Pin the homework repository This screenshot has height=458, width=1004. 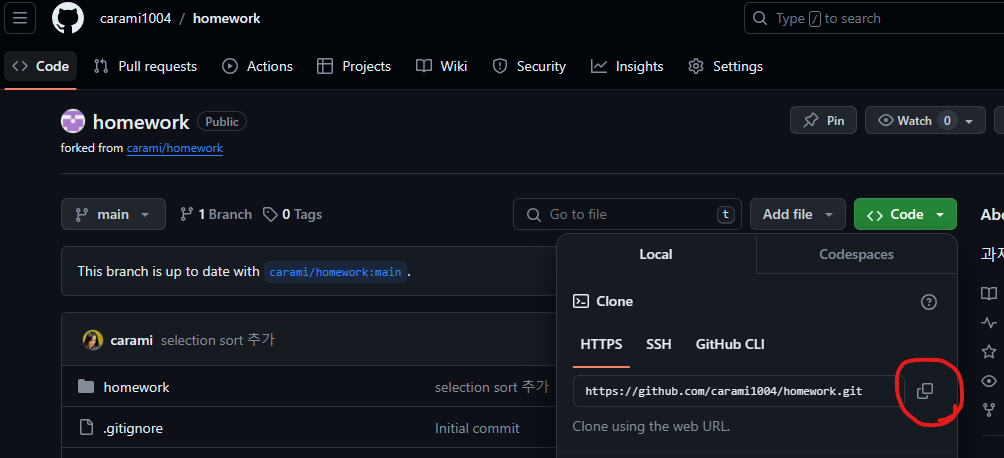tap(823, 120)
